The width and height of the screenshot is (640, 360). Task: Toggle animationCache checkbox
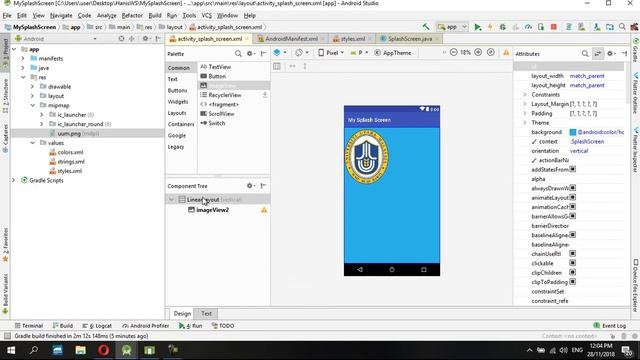point(573,207)
